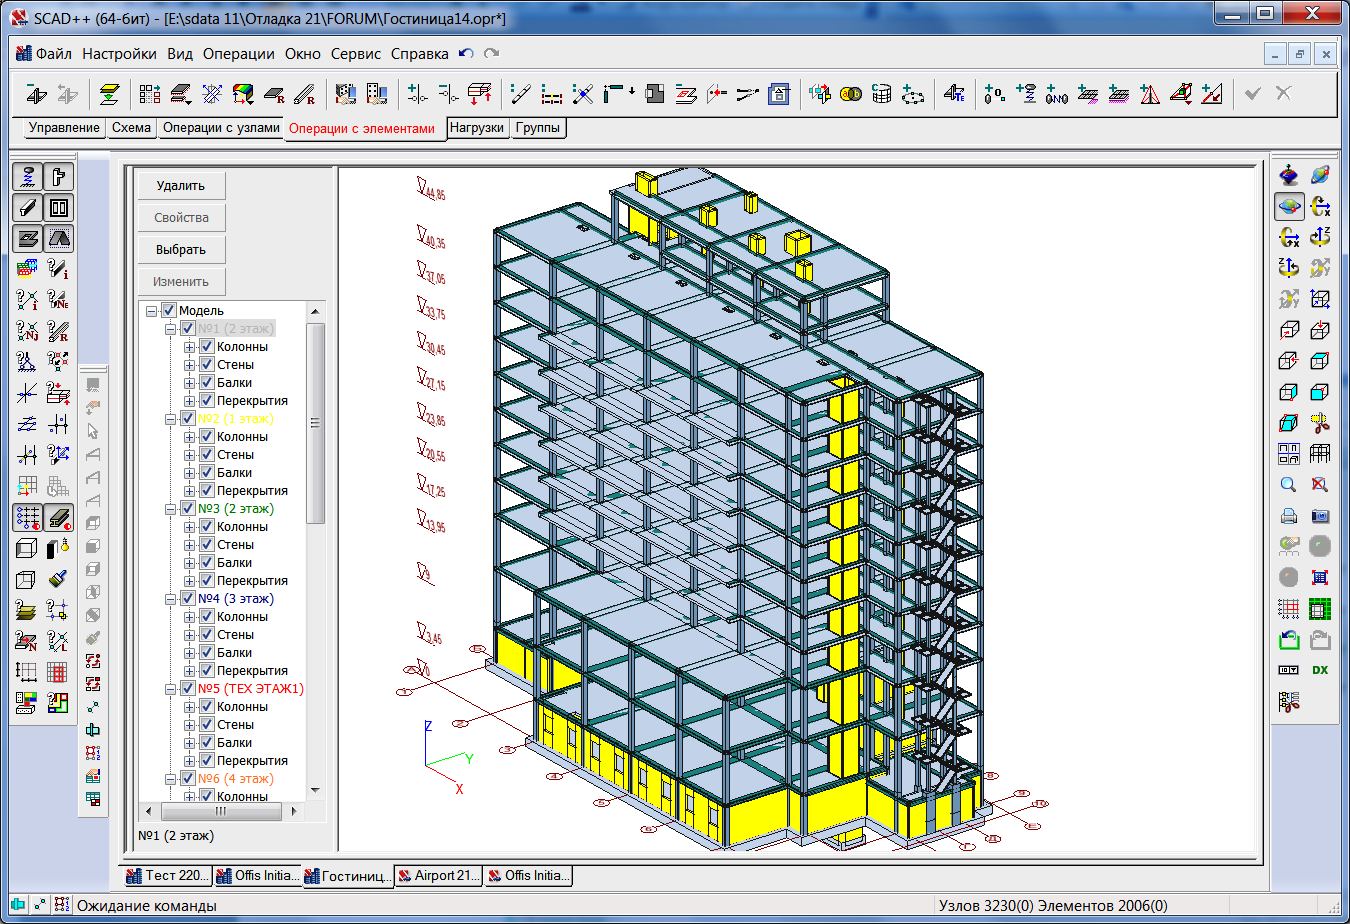Click the green checkmark confirm icon
1350x924 pixels.
[x=1253, y=93]
